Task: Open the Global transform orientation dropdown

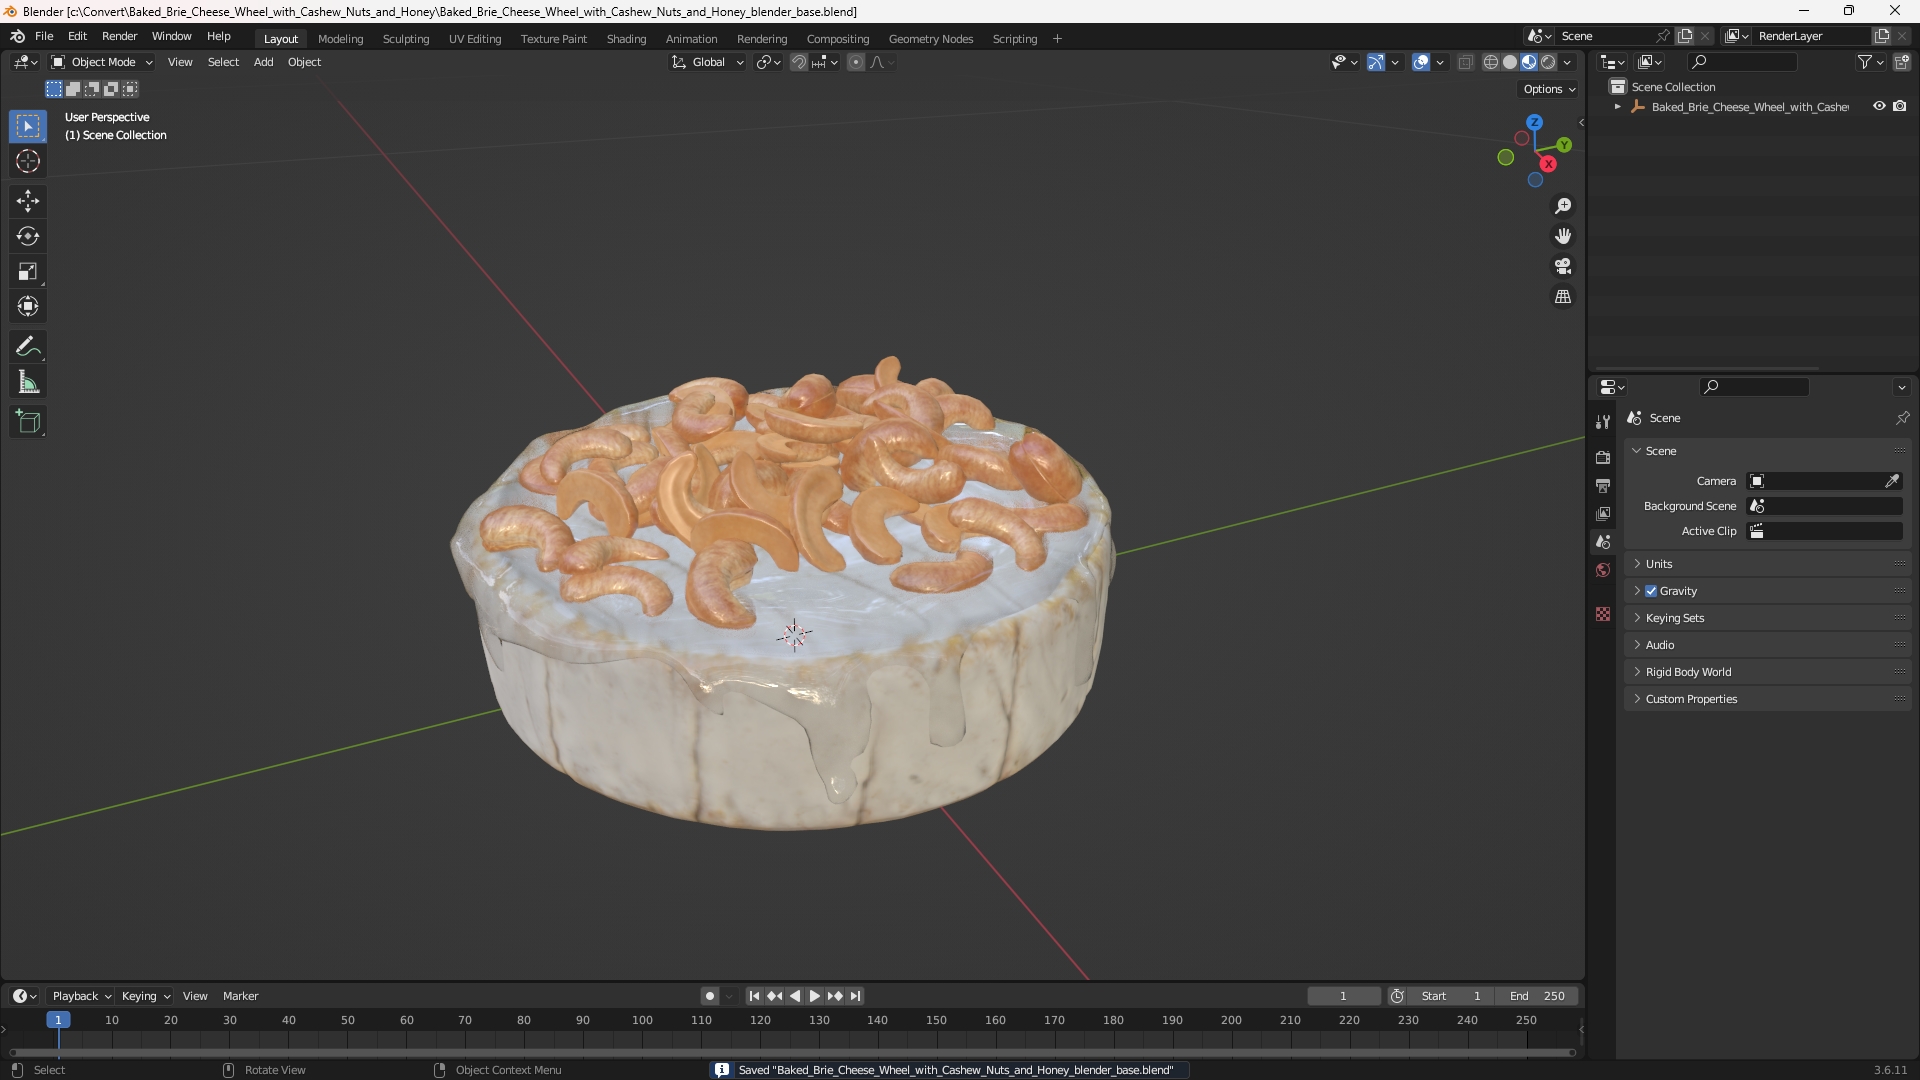Action: [x=708, y=62]
